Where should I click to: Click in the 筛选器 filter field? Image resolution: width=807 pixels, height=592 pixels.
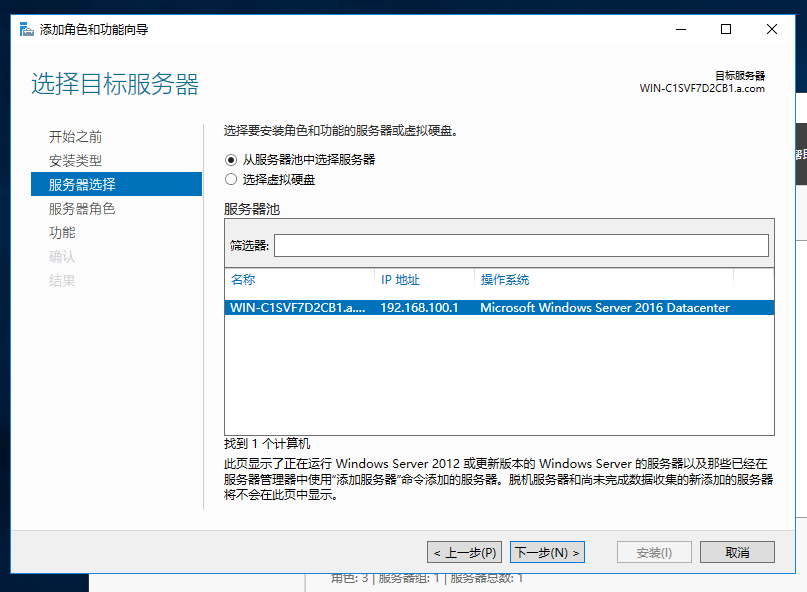tap(521, 246)
